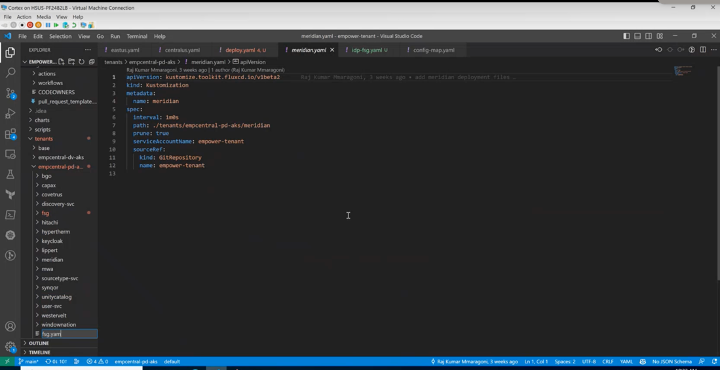Screen dimensions: 720x370
Task: Open notifications bell in status bar
Action: pos(713,361)
